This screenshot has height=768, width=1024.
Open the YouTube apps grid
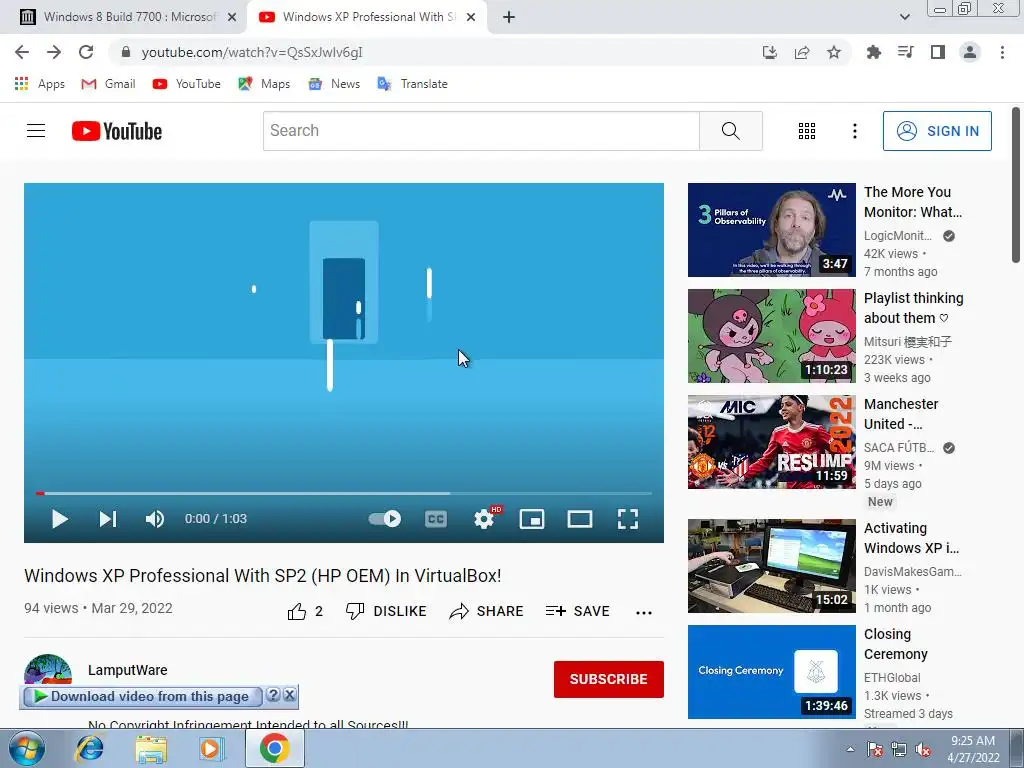807,131
